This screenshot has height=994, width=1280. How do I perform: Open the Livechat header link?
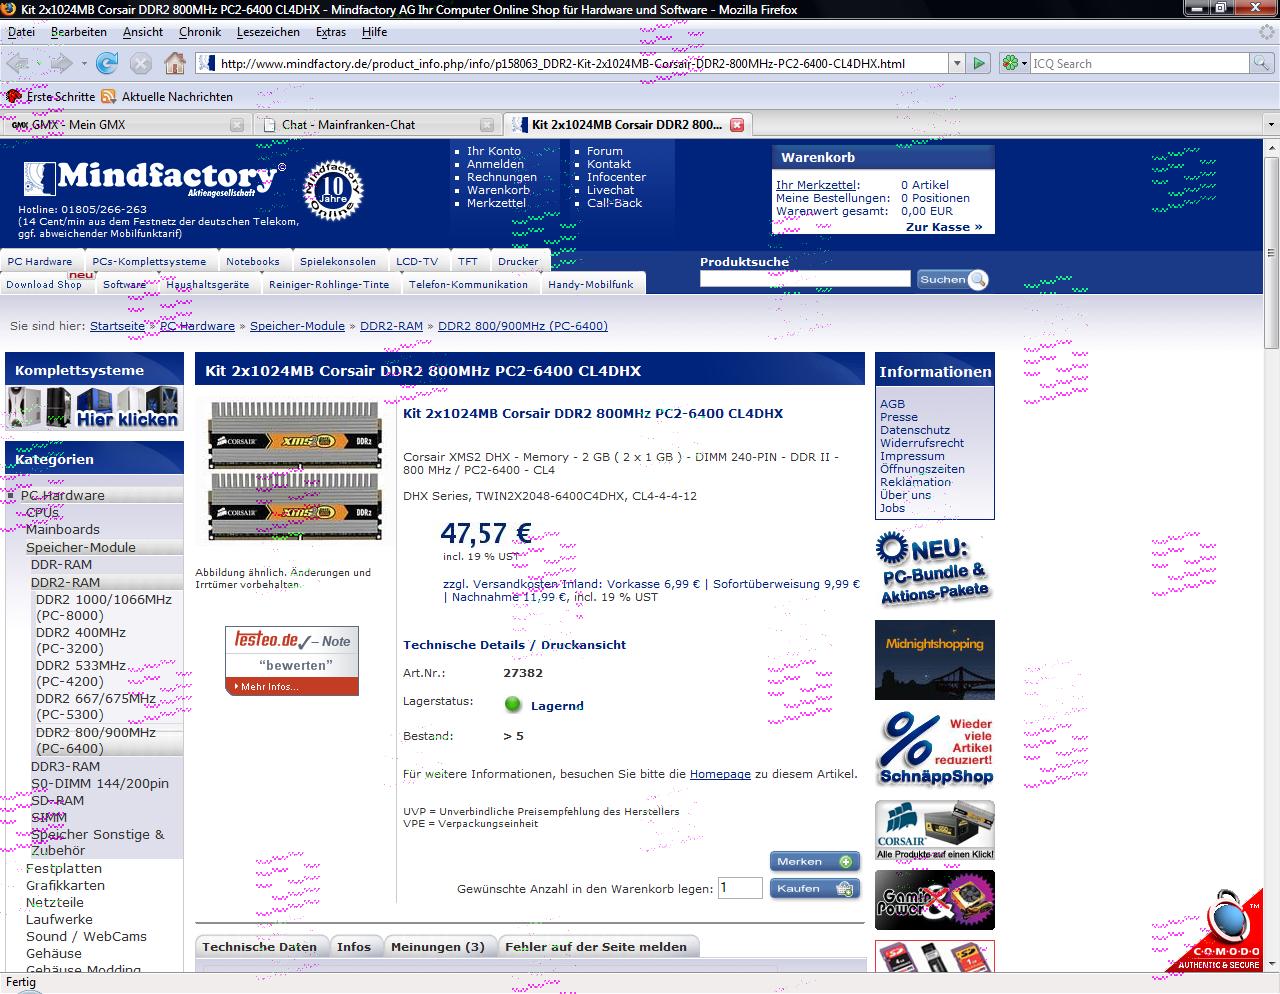pos(610,190)
